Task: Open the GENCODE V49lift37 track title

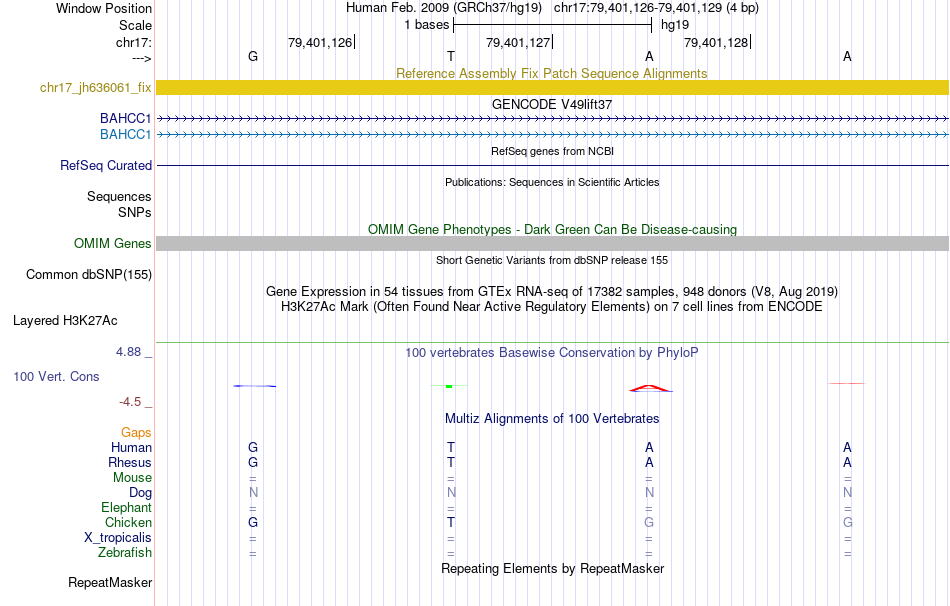Action: (551, 104)
